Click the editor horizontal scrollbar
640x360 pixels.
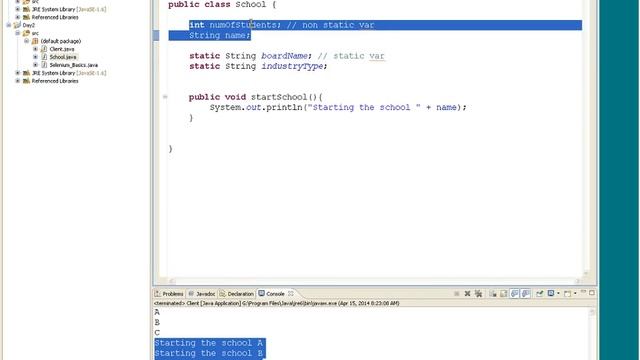374,281
